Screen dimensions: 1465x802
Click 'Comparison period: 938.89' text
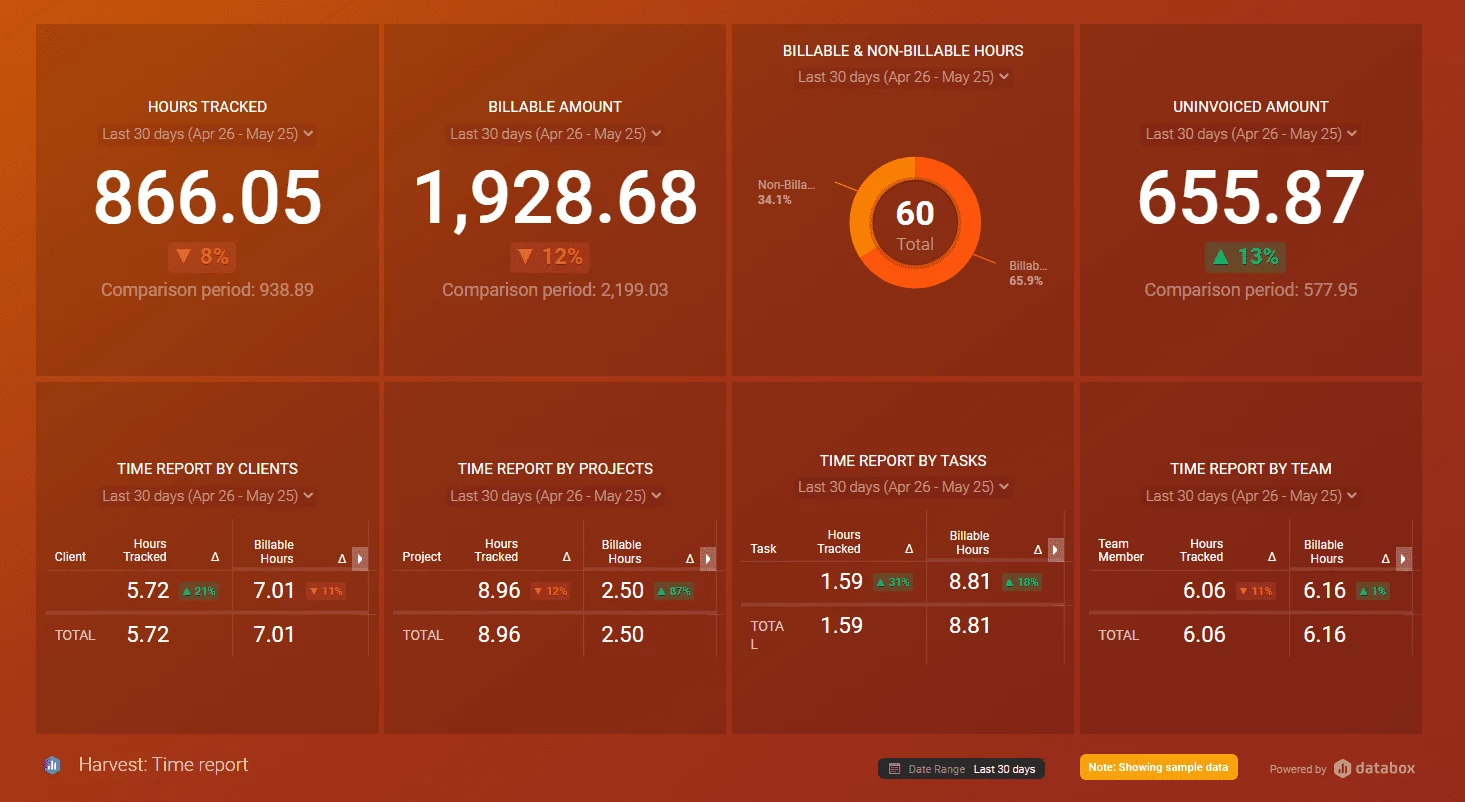click(208, 290)
